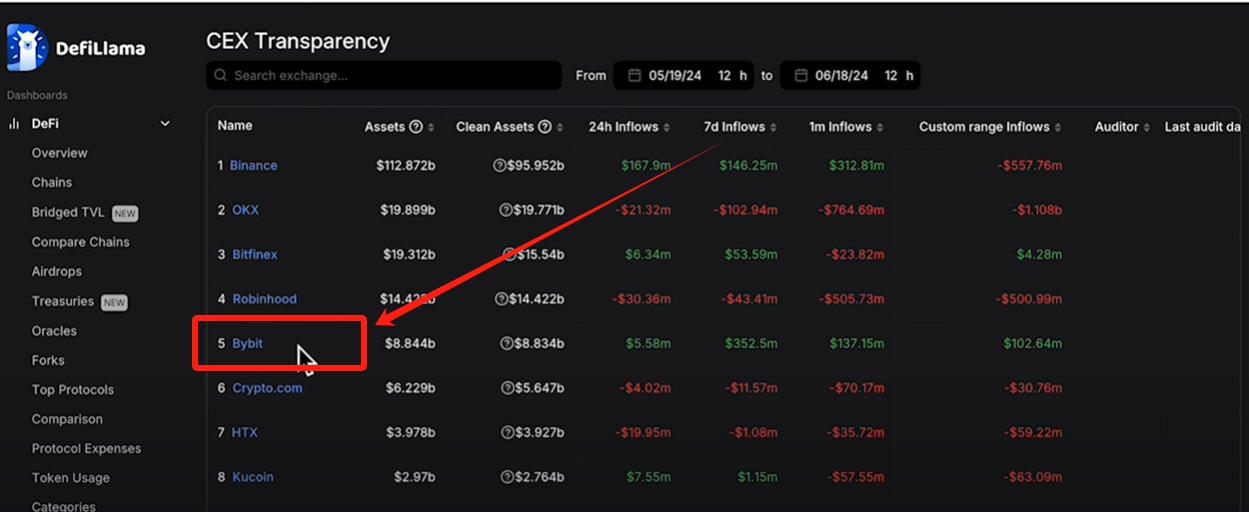Open the Overview page in sidebar
The width and height of the screenshot is (1249, 512).
[x=59, y=153]
